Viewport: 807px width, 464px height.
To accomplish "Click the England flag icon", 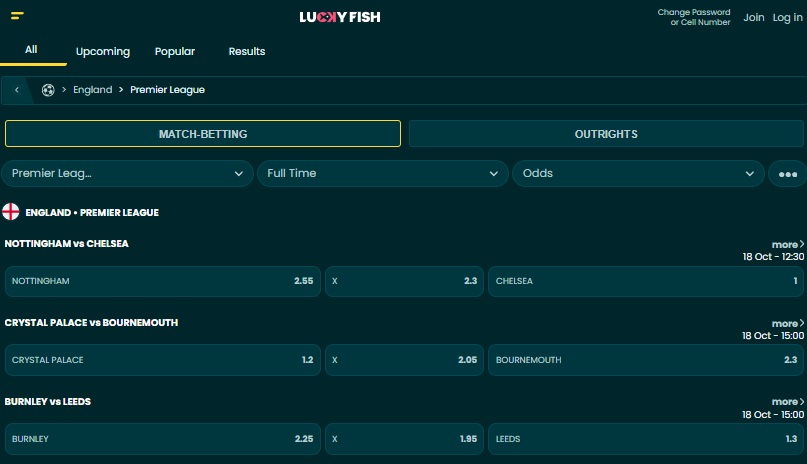I will click(11, 212).
